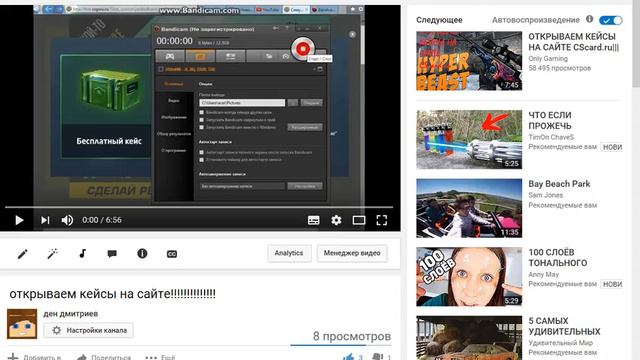Play the YouTube video
Screen dimensions: 640x360
coord(19,220)
